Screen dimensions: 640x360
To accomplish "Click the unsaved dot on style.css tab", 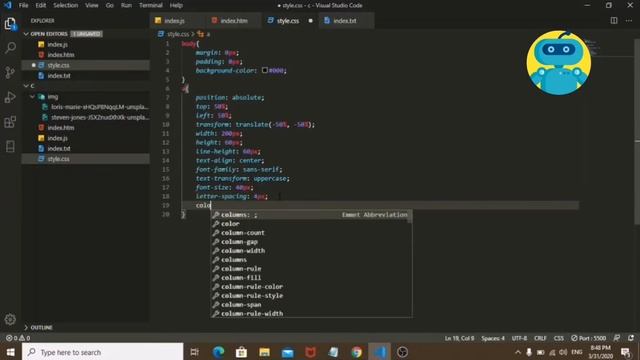I will coord(311,20).
